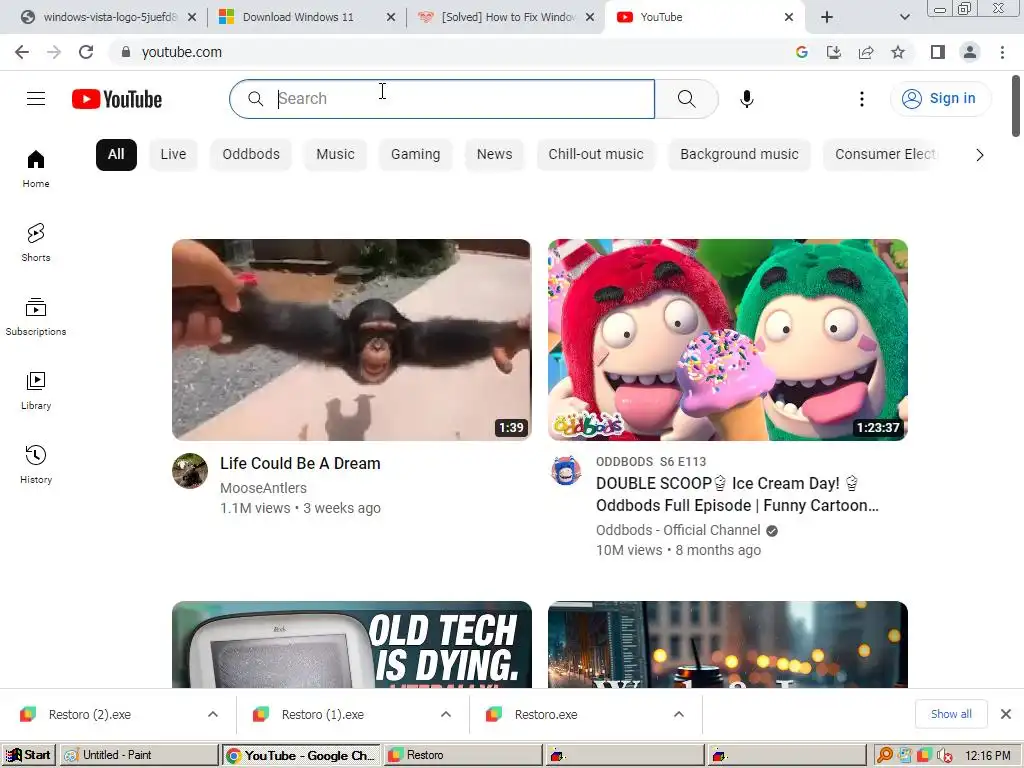Image resolution: width=1024 pixels, height=768 pixels.
Task: Open the Windows Start button
Action: point(28,755)
